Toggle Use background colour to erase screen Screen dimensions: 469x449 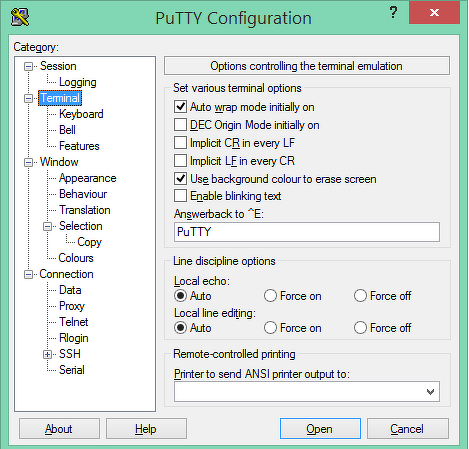(180, 179)
